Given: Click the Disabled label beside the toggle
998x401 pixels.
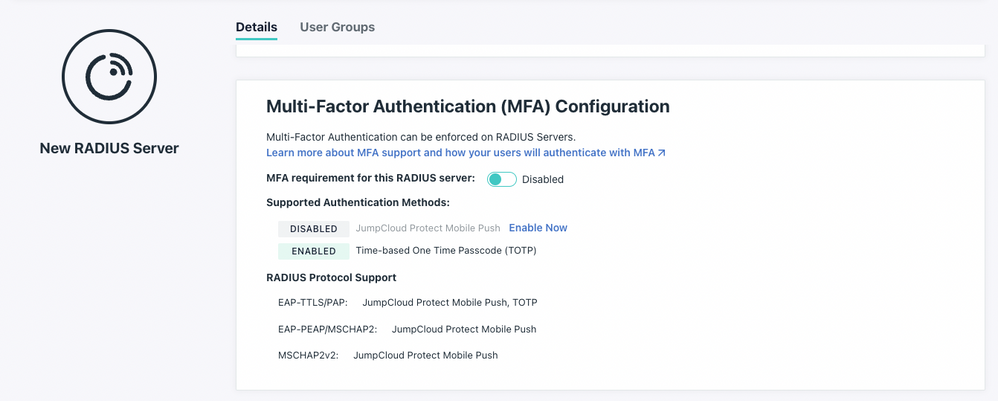Looking at the screenshot, I should 543,179.
